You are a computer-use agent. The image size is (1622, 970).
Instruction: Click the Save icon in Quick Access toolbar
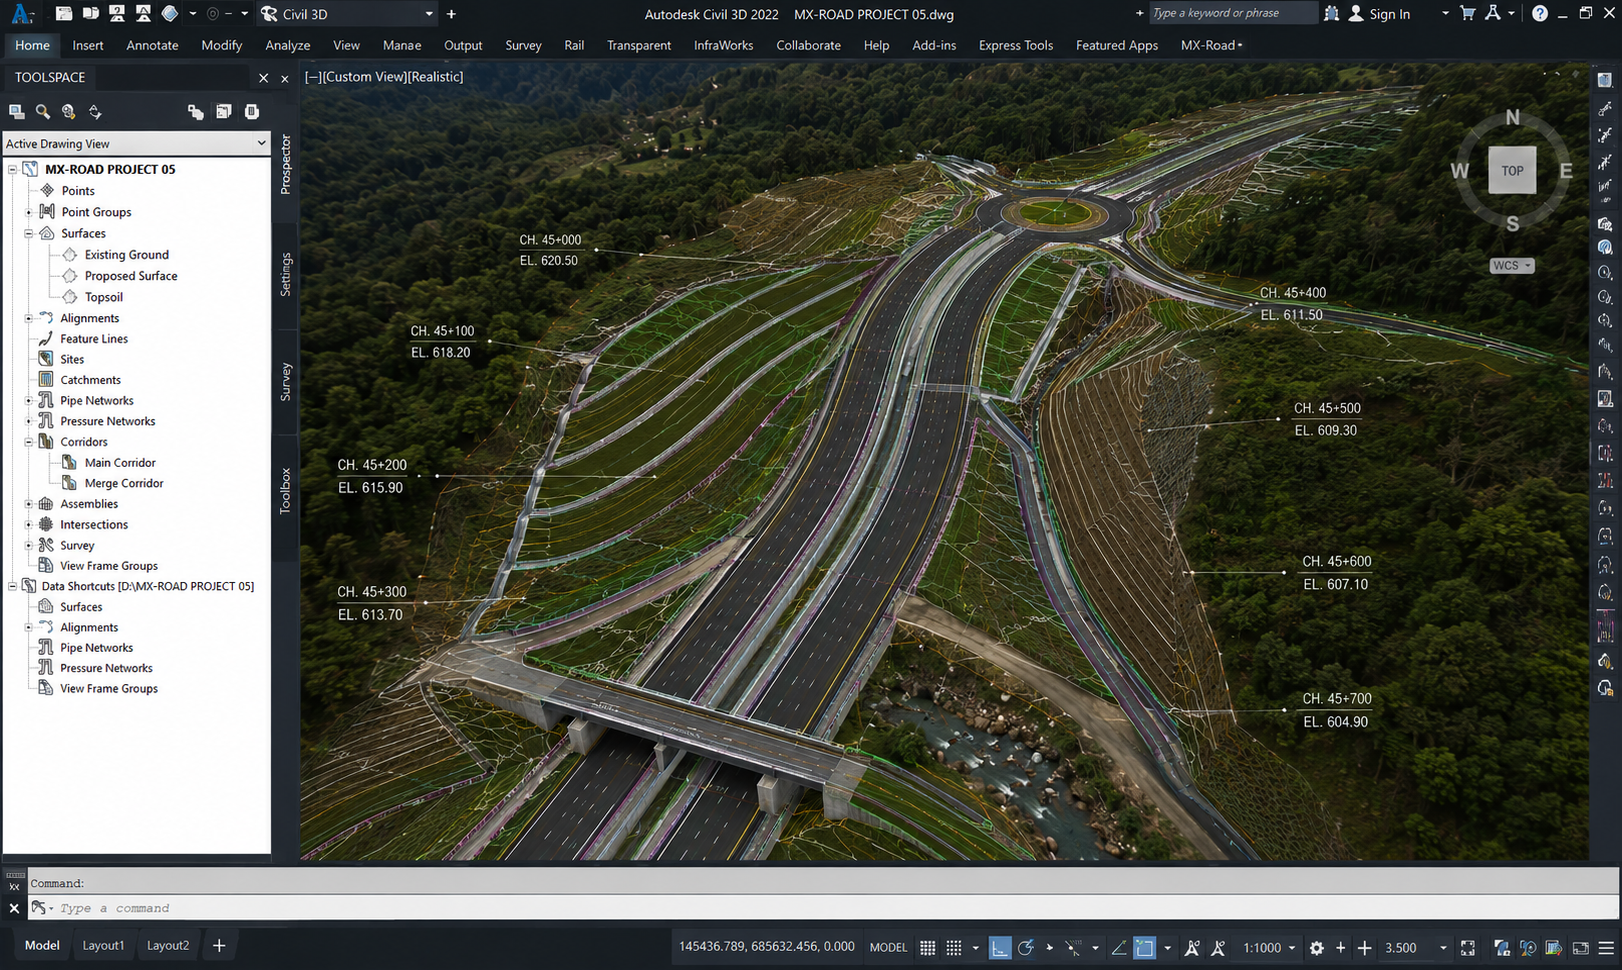(117, 14)
